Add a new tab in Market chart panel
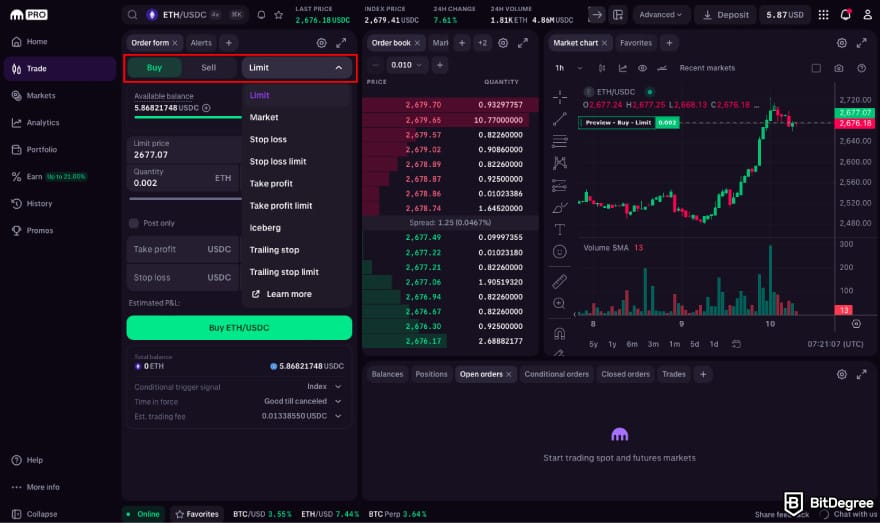The height and width of the screenshot is (523, 880). point(669,43)
